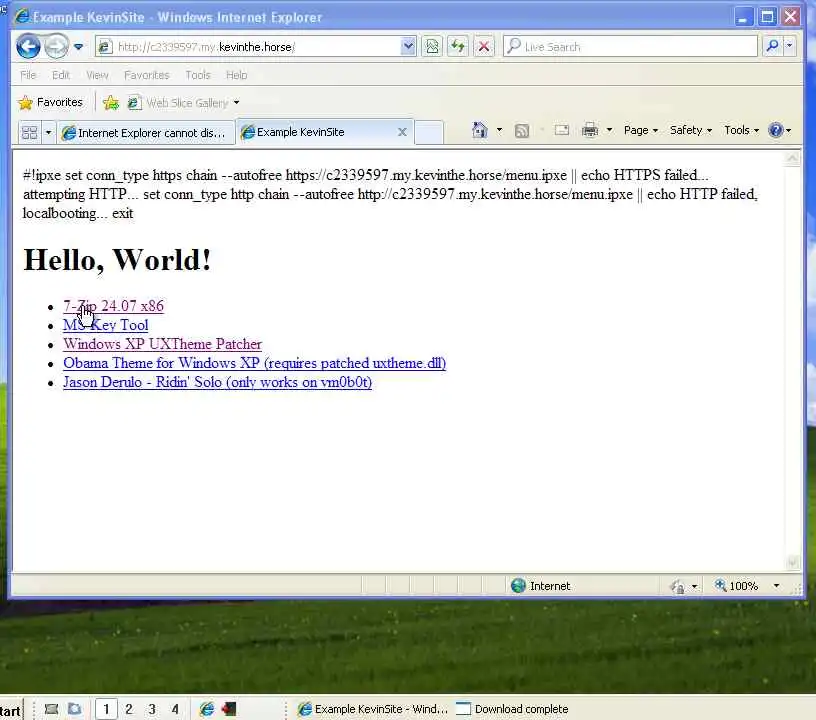Close the Example KevinSite tab
Viewport: 816px width, 720px height.
(x=402, y=132)
